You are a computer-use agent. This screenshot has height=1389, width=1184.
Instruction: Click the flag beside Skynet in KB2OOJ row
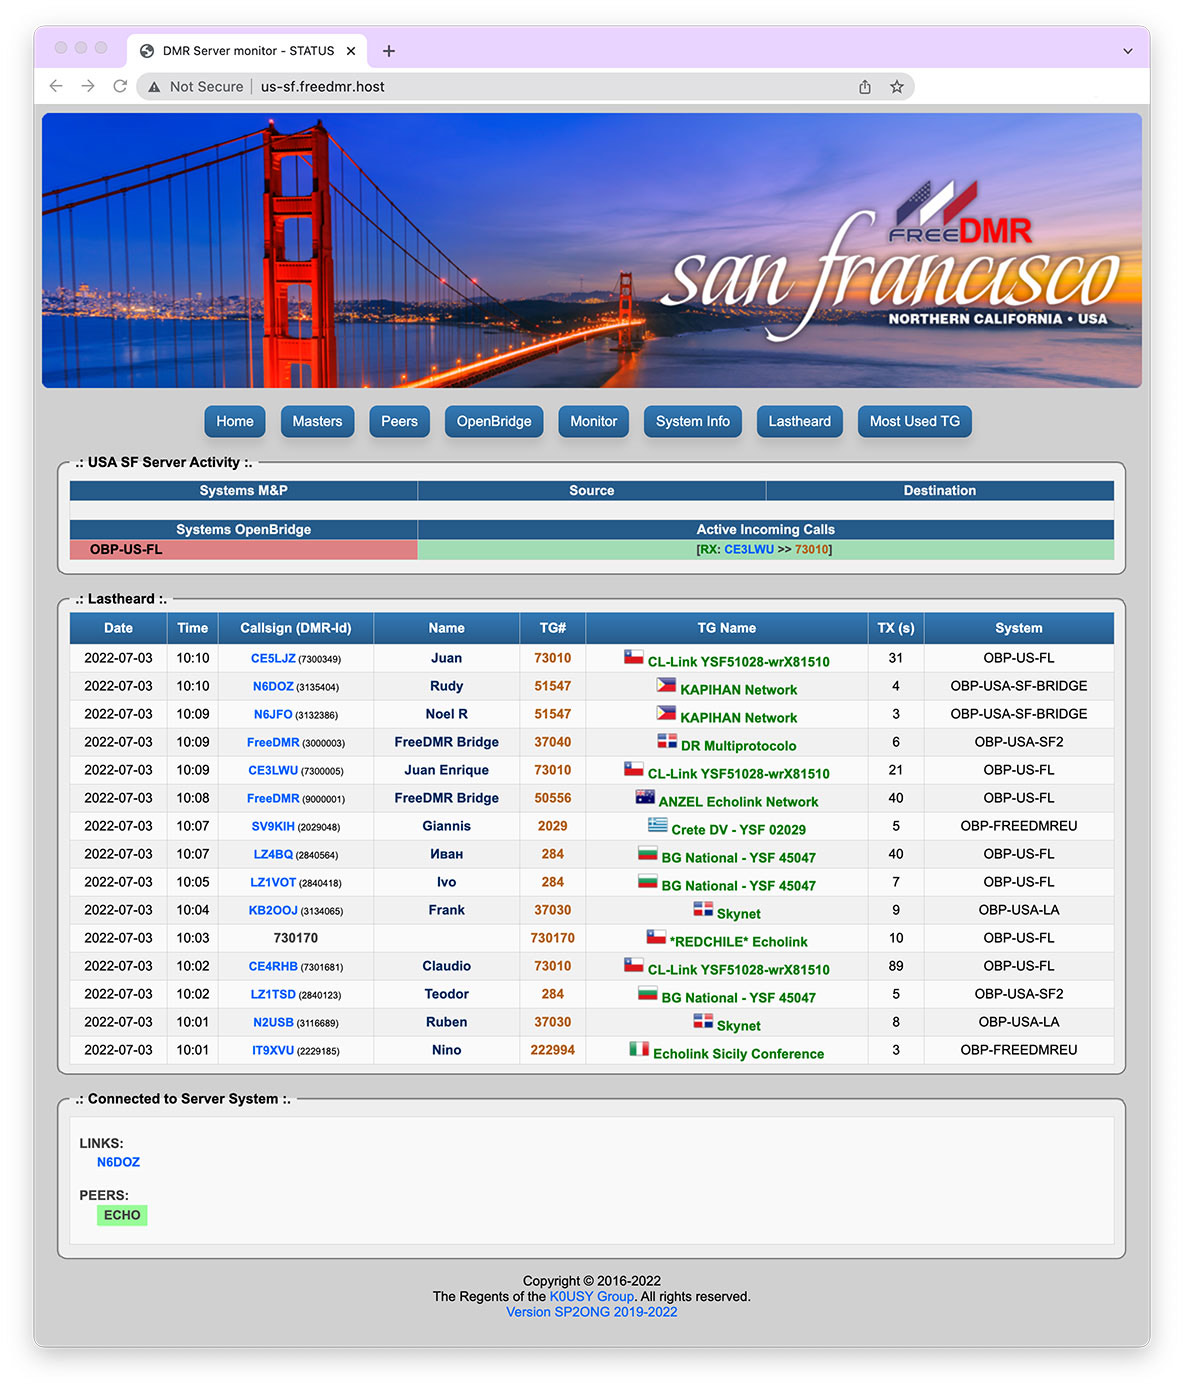703,909
